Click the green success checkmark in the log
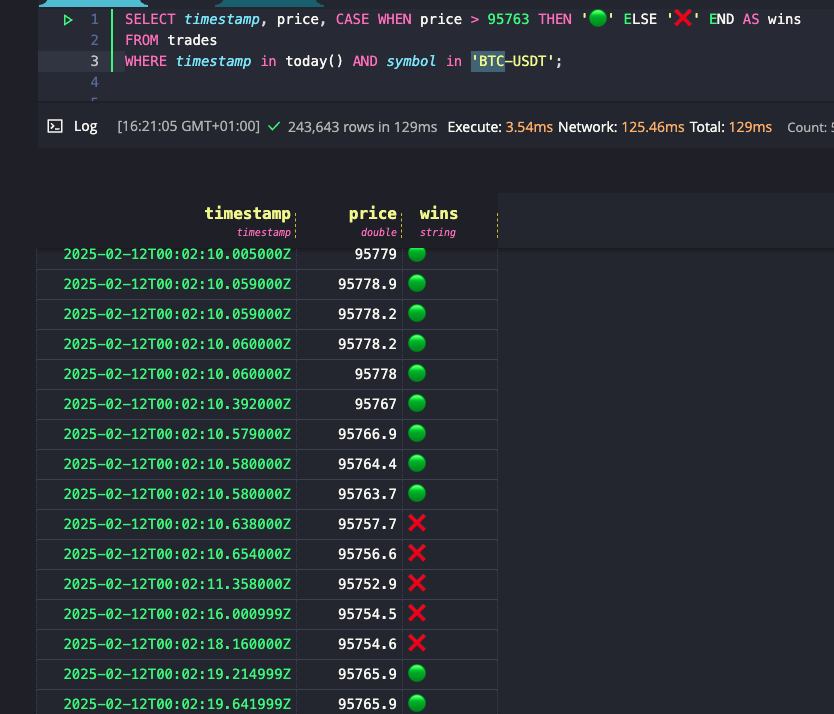The image size is (834, 714). 274,127
